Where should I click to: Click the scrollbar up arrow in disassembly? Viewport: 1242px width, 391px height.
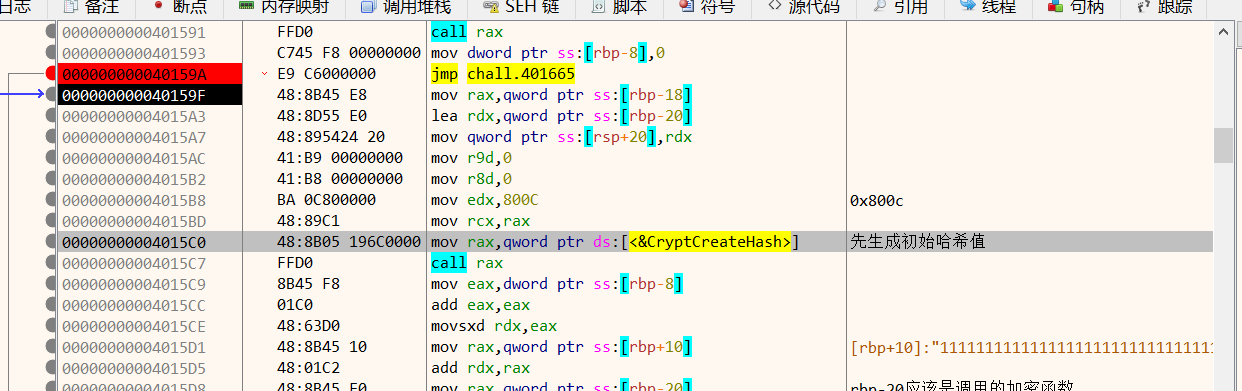(1223, 31)
